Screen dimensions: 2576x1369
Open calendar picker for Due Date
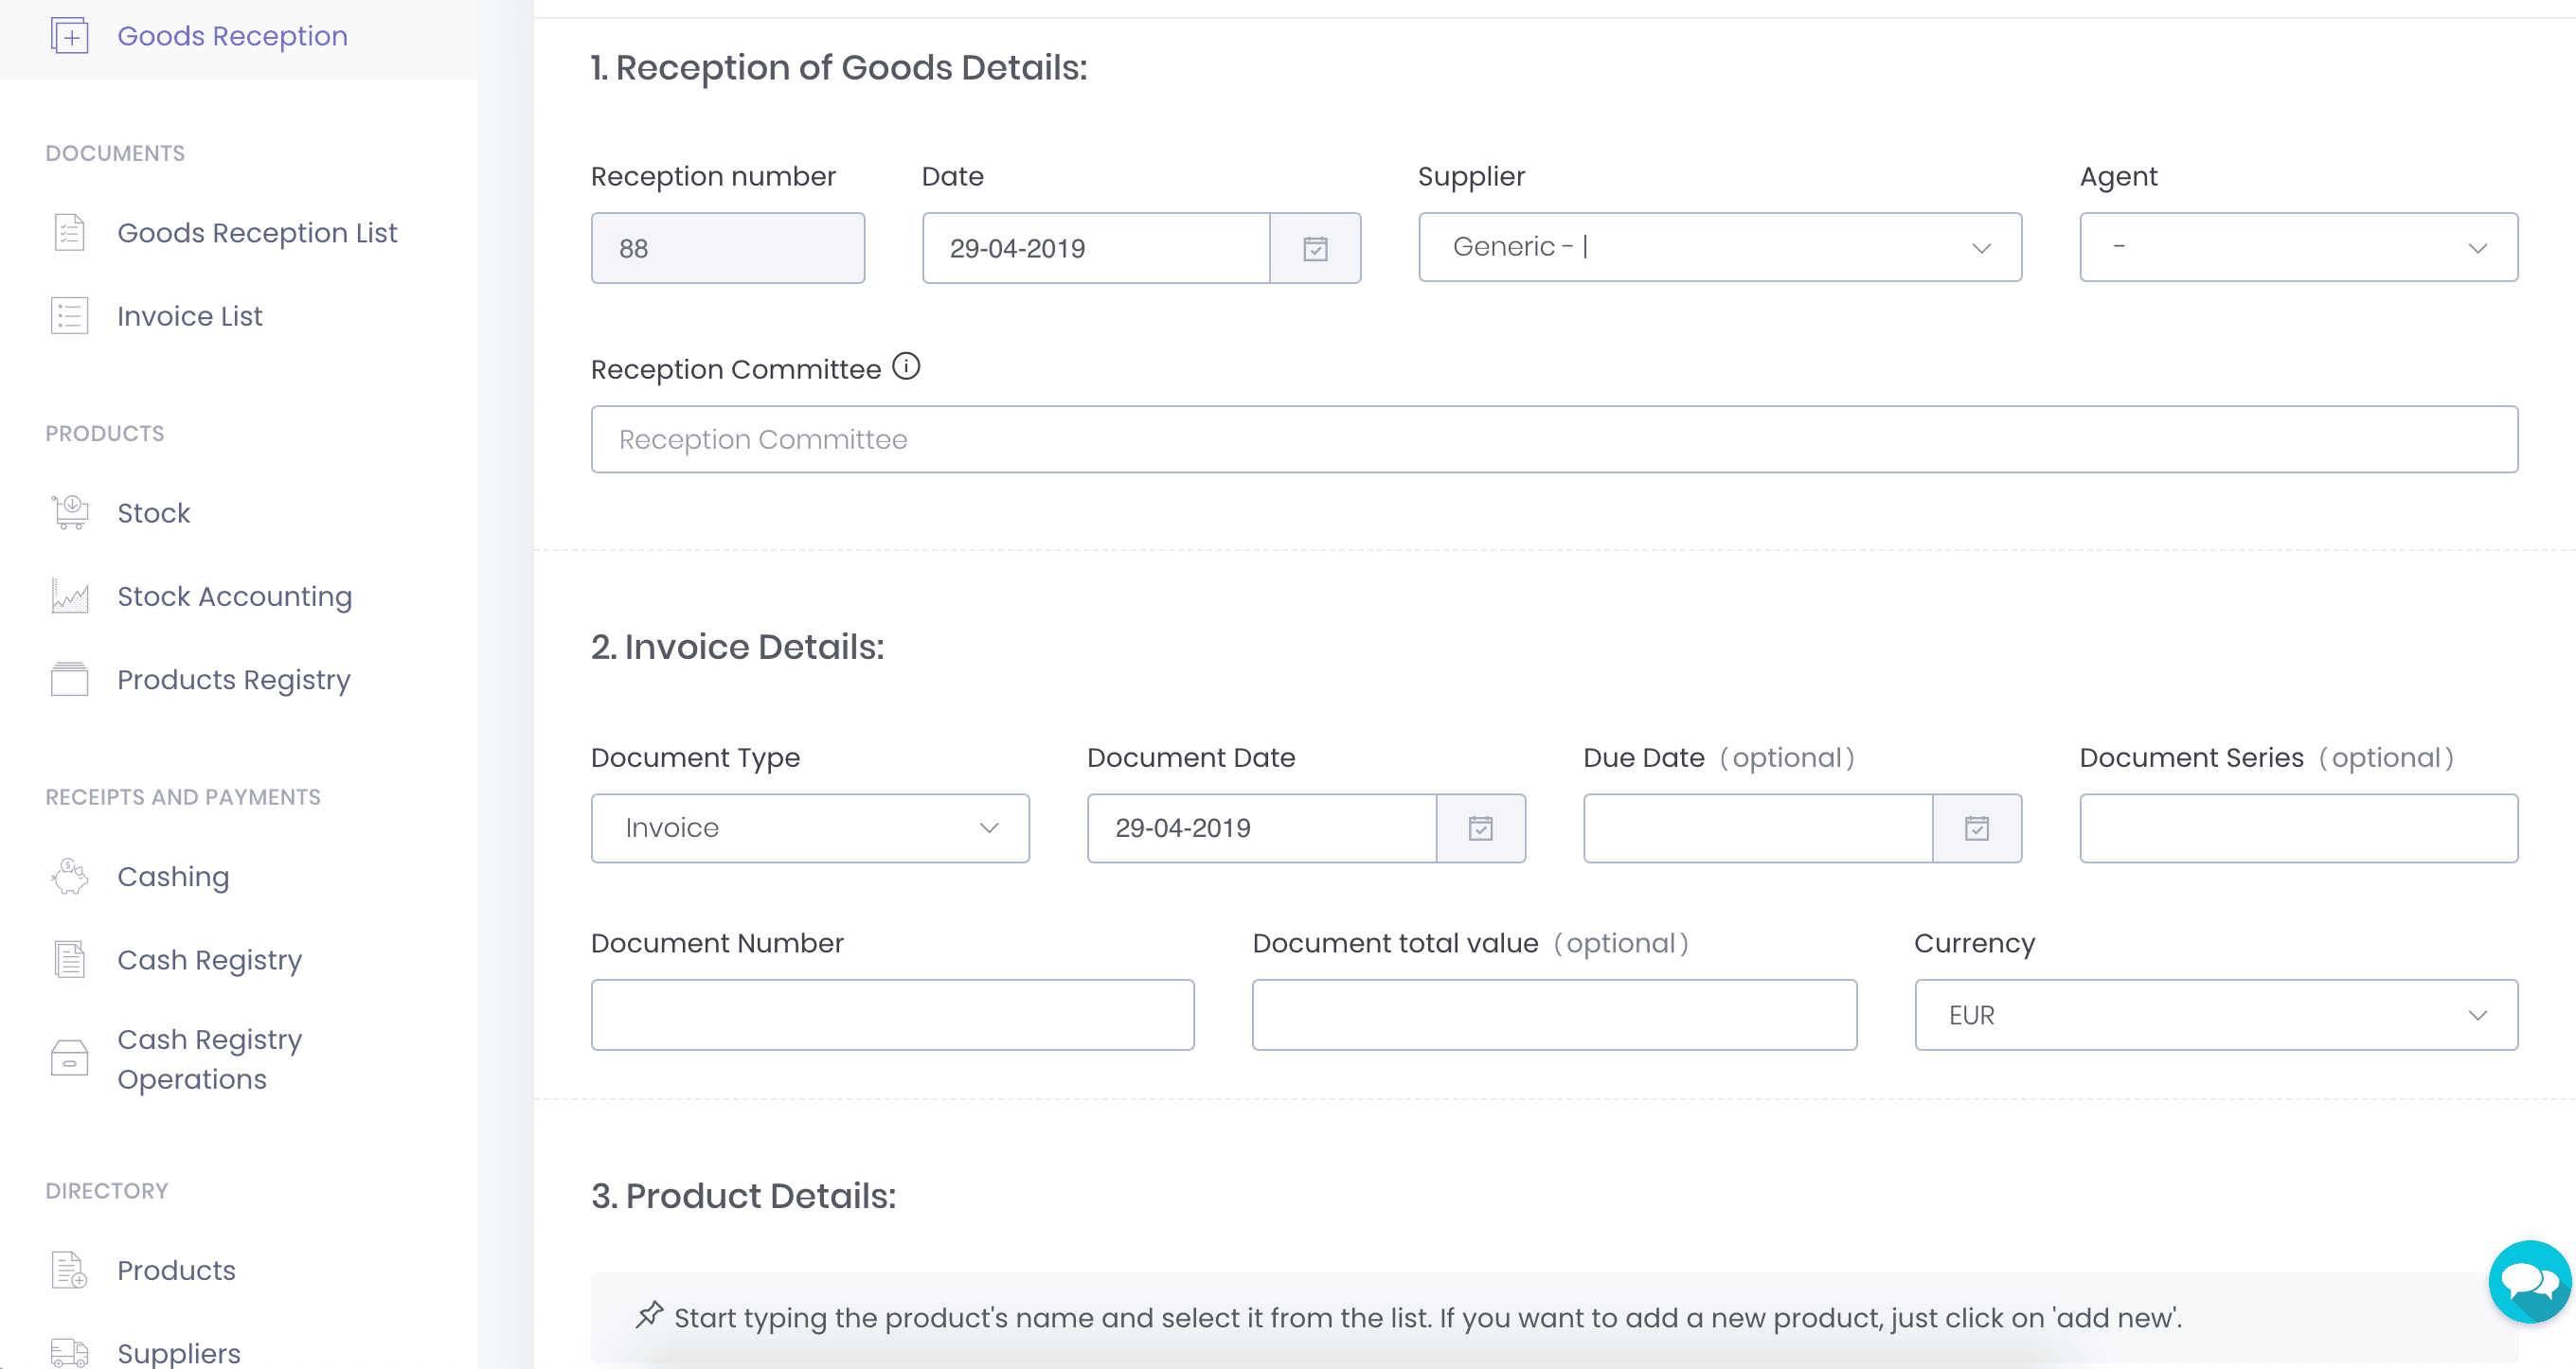pos(1976,828)
